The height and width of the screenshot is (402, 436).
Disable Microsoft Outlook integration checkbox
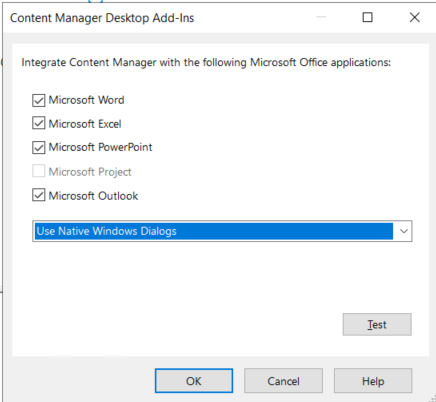click(x=39, y=195)
